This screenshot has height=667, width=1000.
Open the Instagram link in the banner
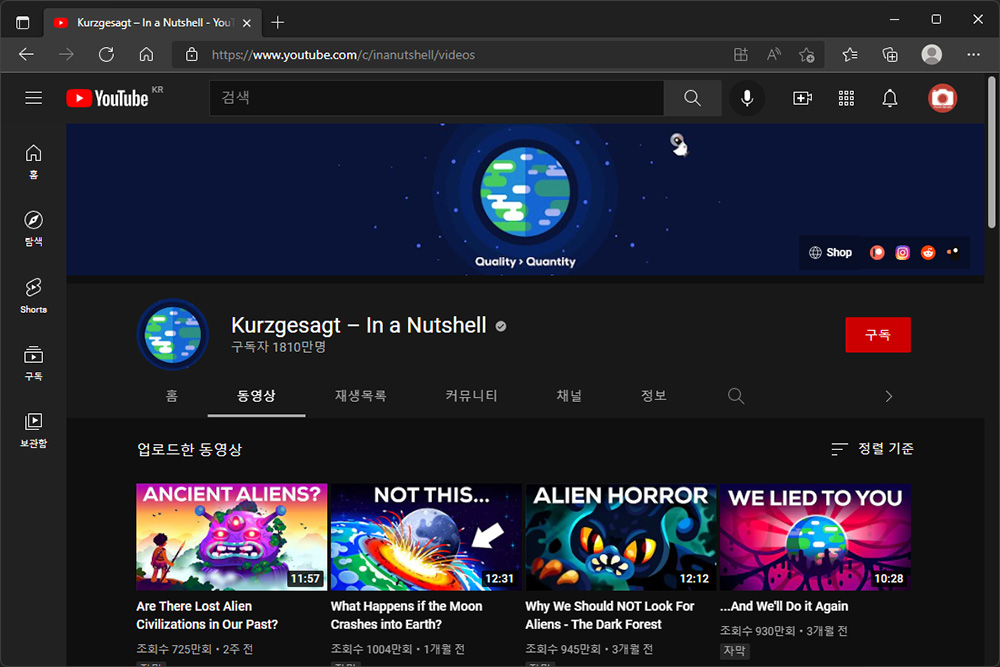[902, 253]
